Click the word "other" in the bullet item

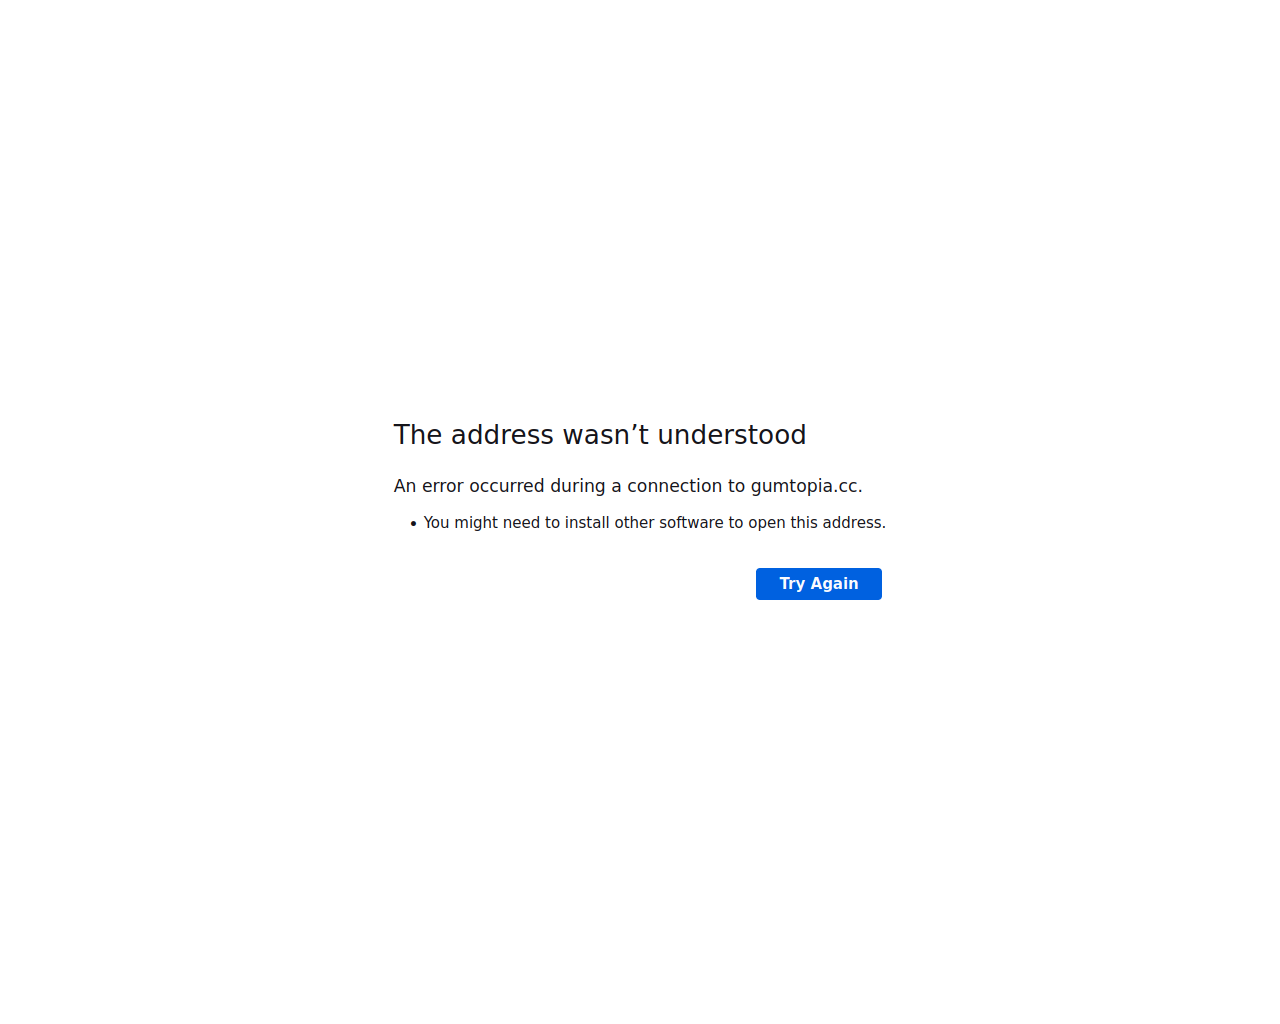click(635, 523)
